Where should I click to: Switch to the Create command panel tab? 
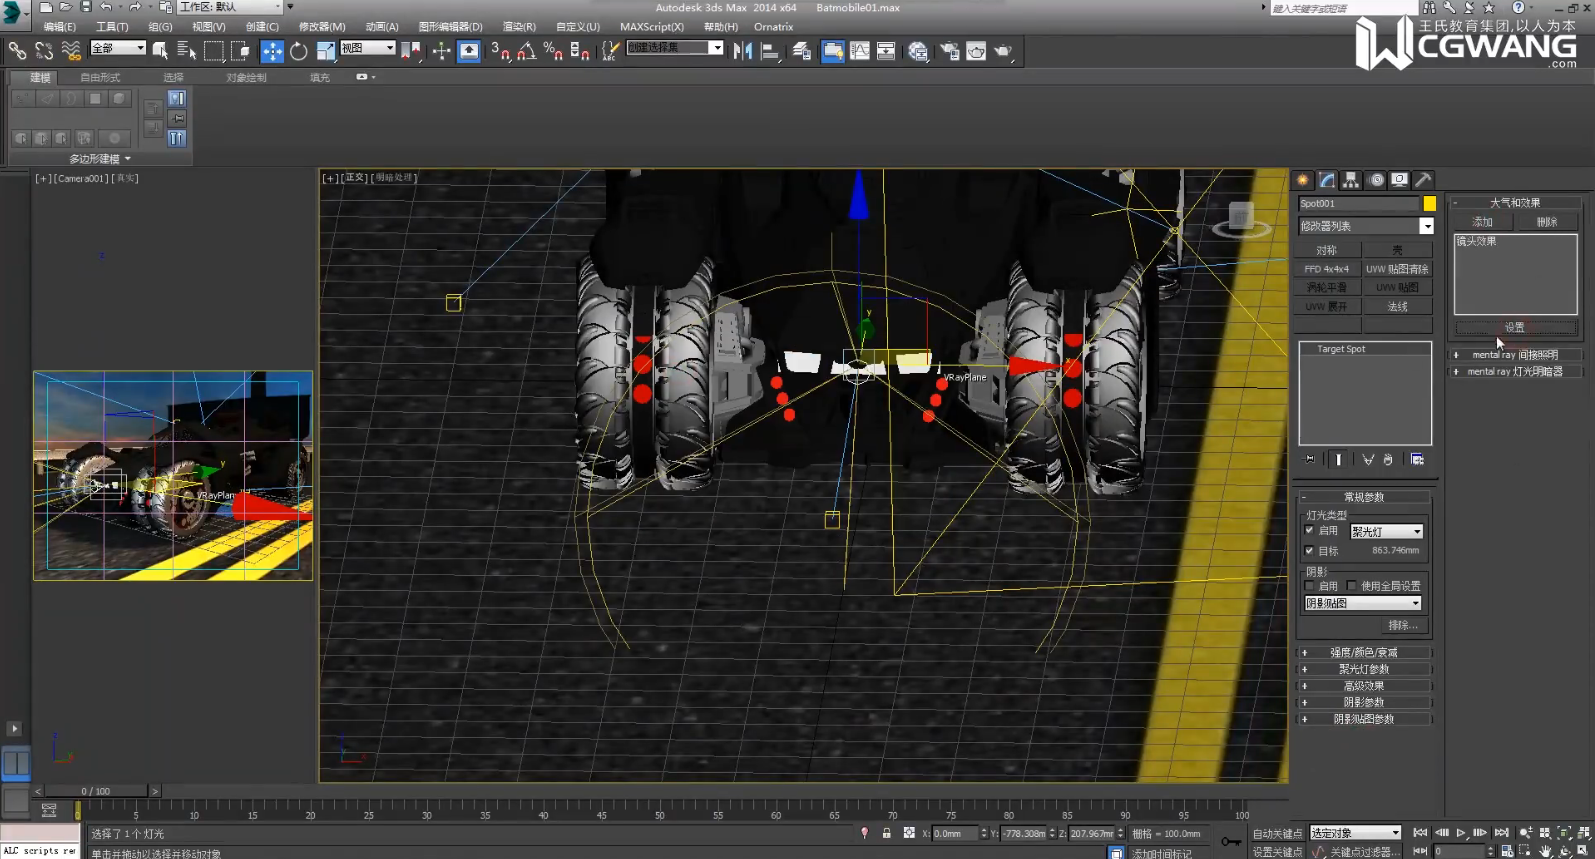click(x=1303, y=180)
